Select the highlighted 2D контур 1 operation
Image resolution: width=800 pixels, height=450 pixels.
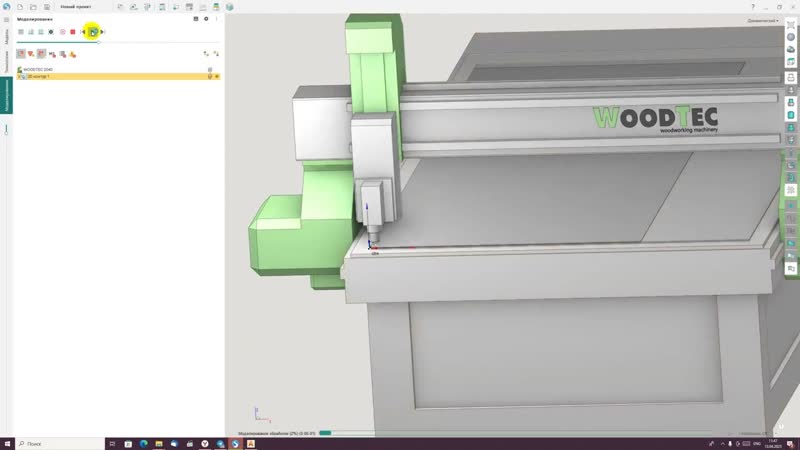pyautogui.click(x=118, y=77)
